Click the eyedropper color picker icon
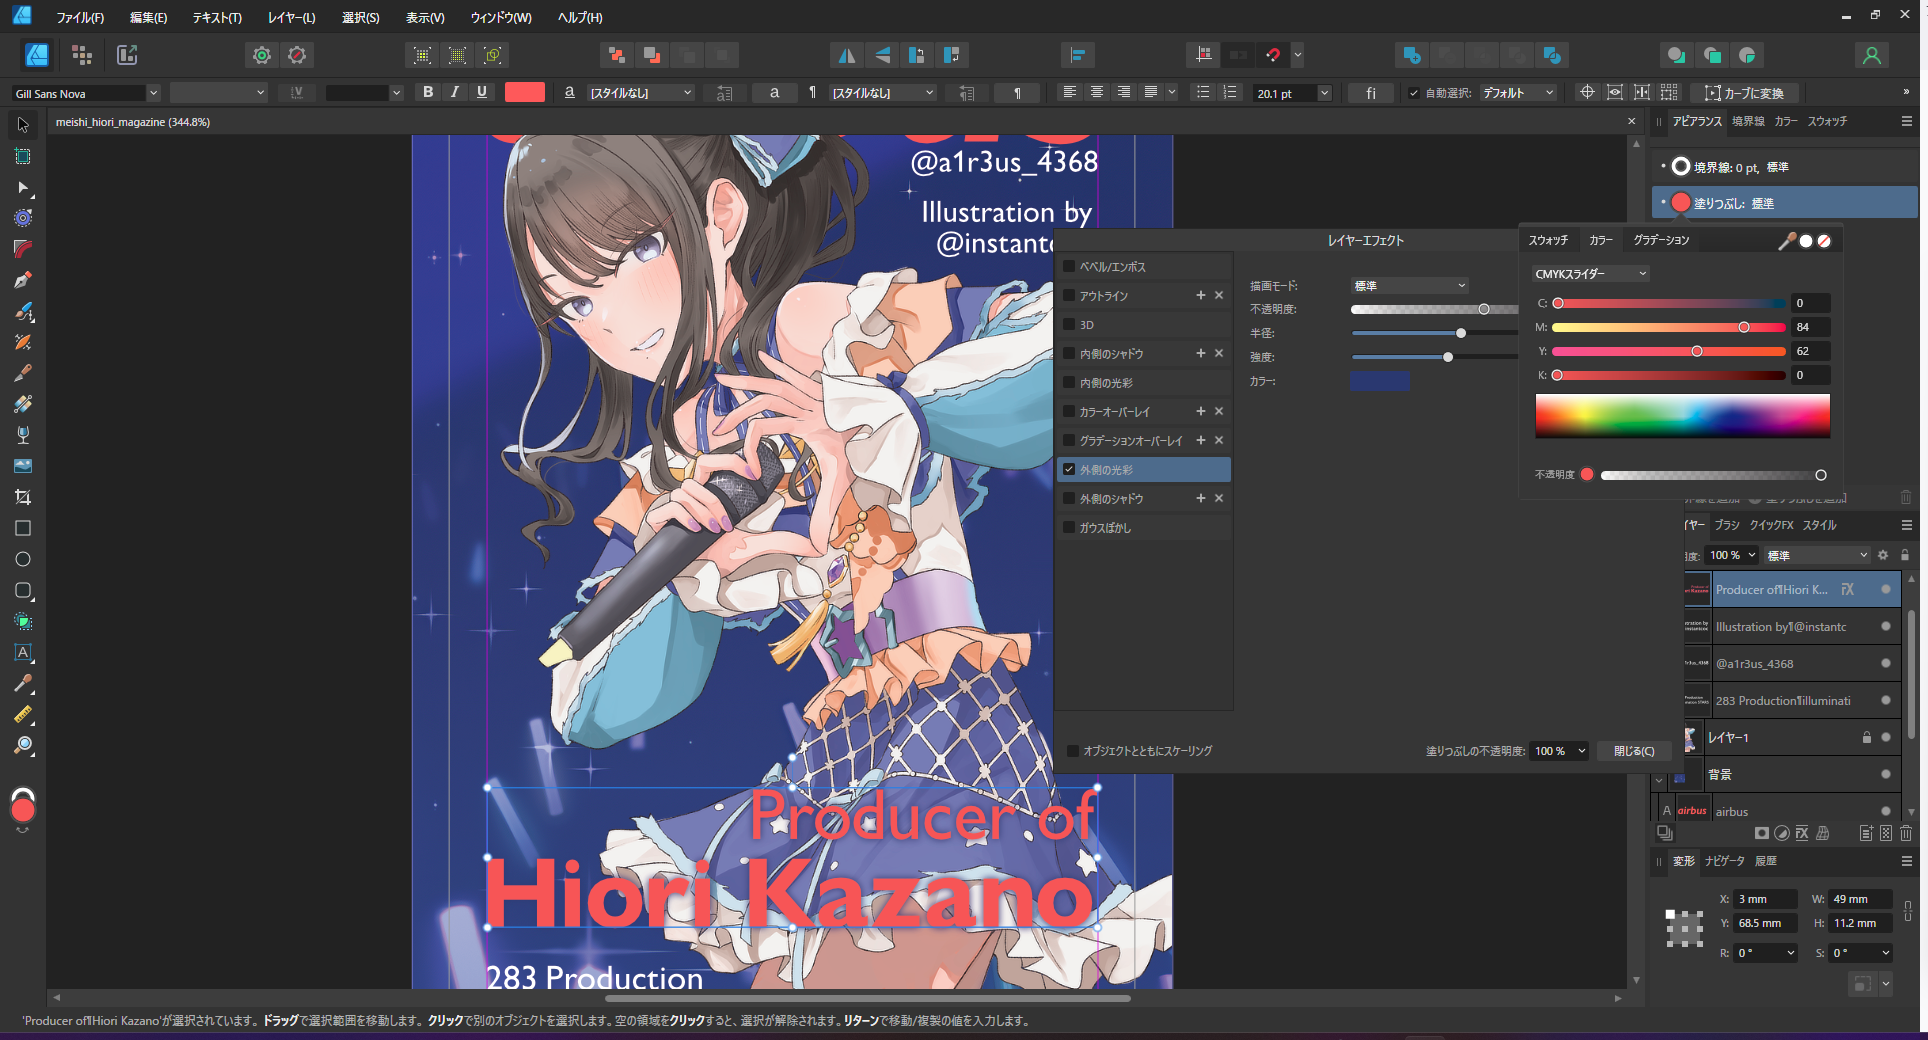1928x1040 pixels. 1786,241
